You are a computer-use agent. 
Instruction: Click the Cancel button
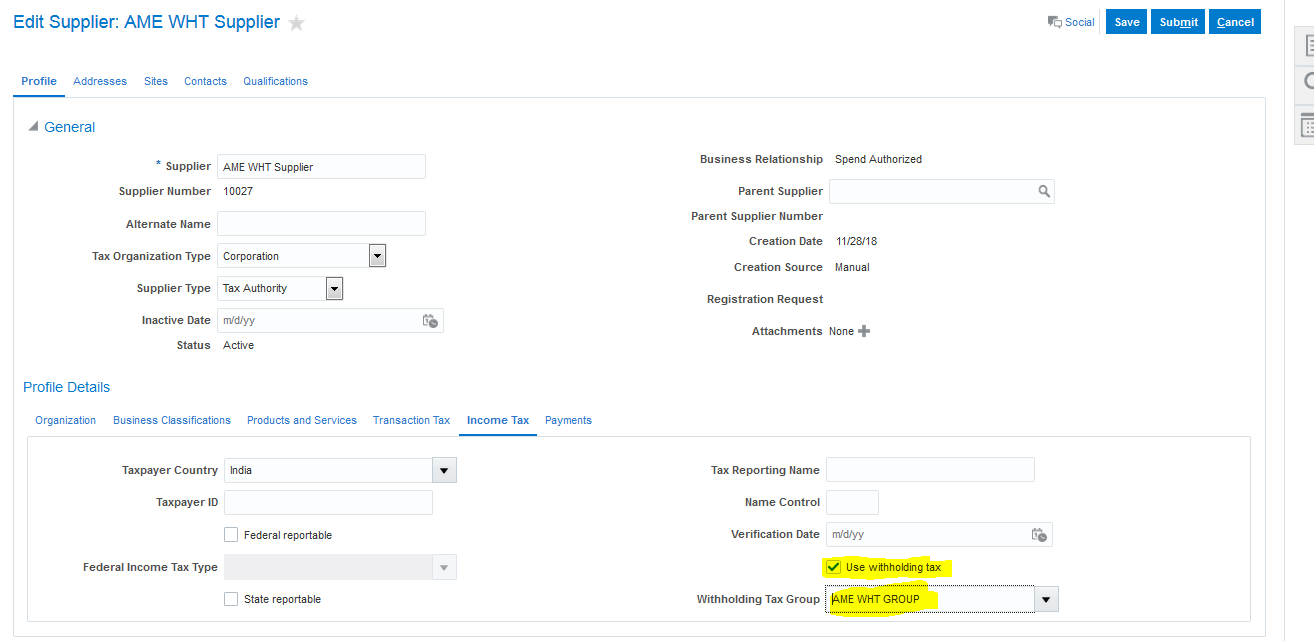(1235, 22)
